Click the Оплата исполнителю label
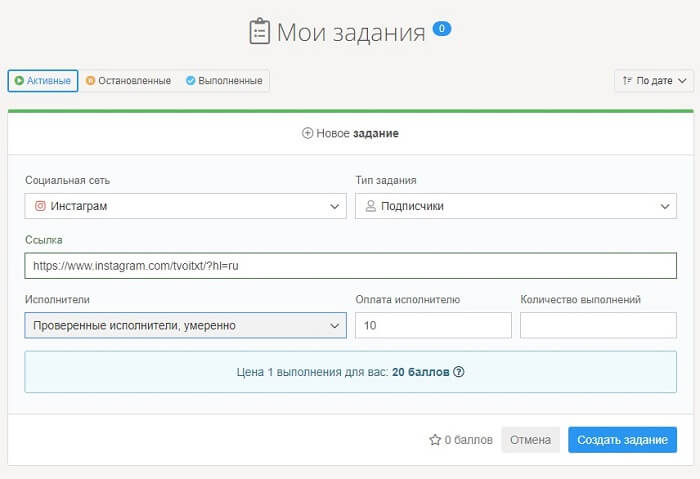Screen dimensions: 700x479 coord(408,300)
